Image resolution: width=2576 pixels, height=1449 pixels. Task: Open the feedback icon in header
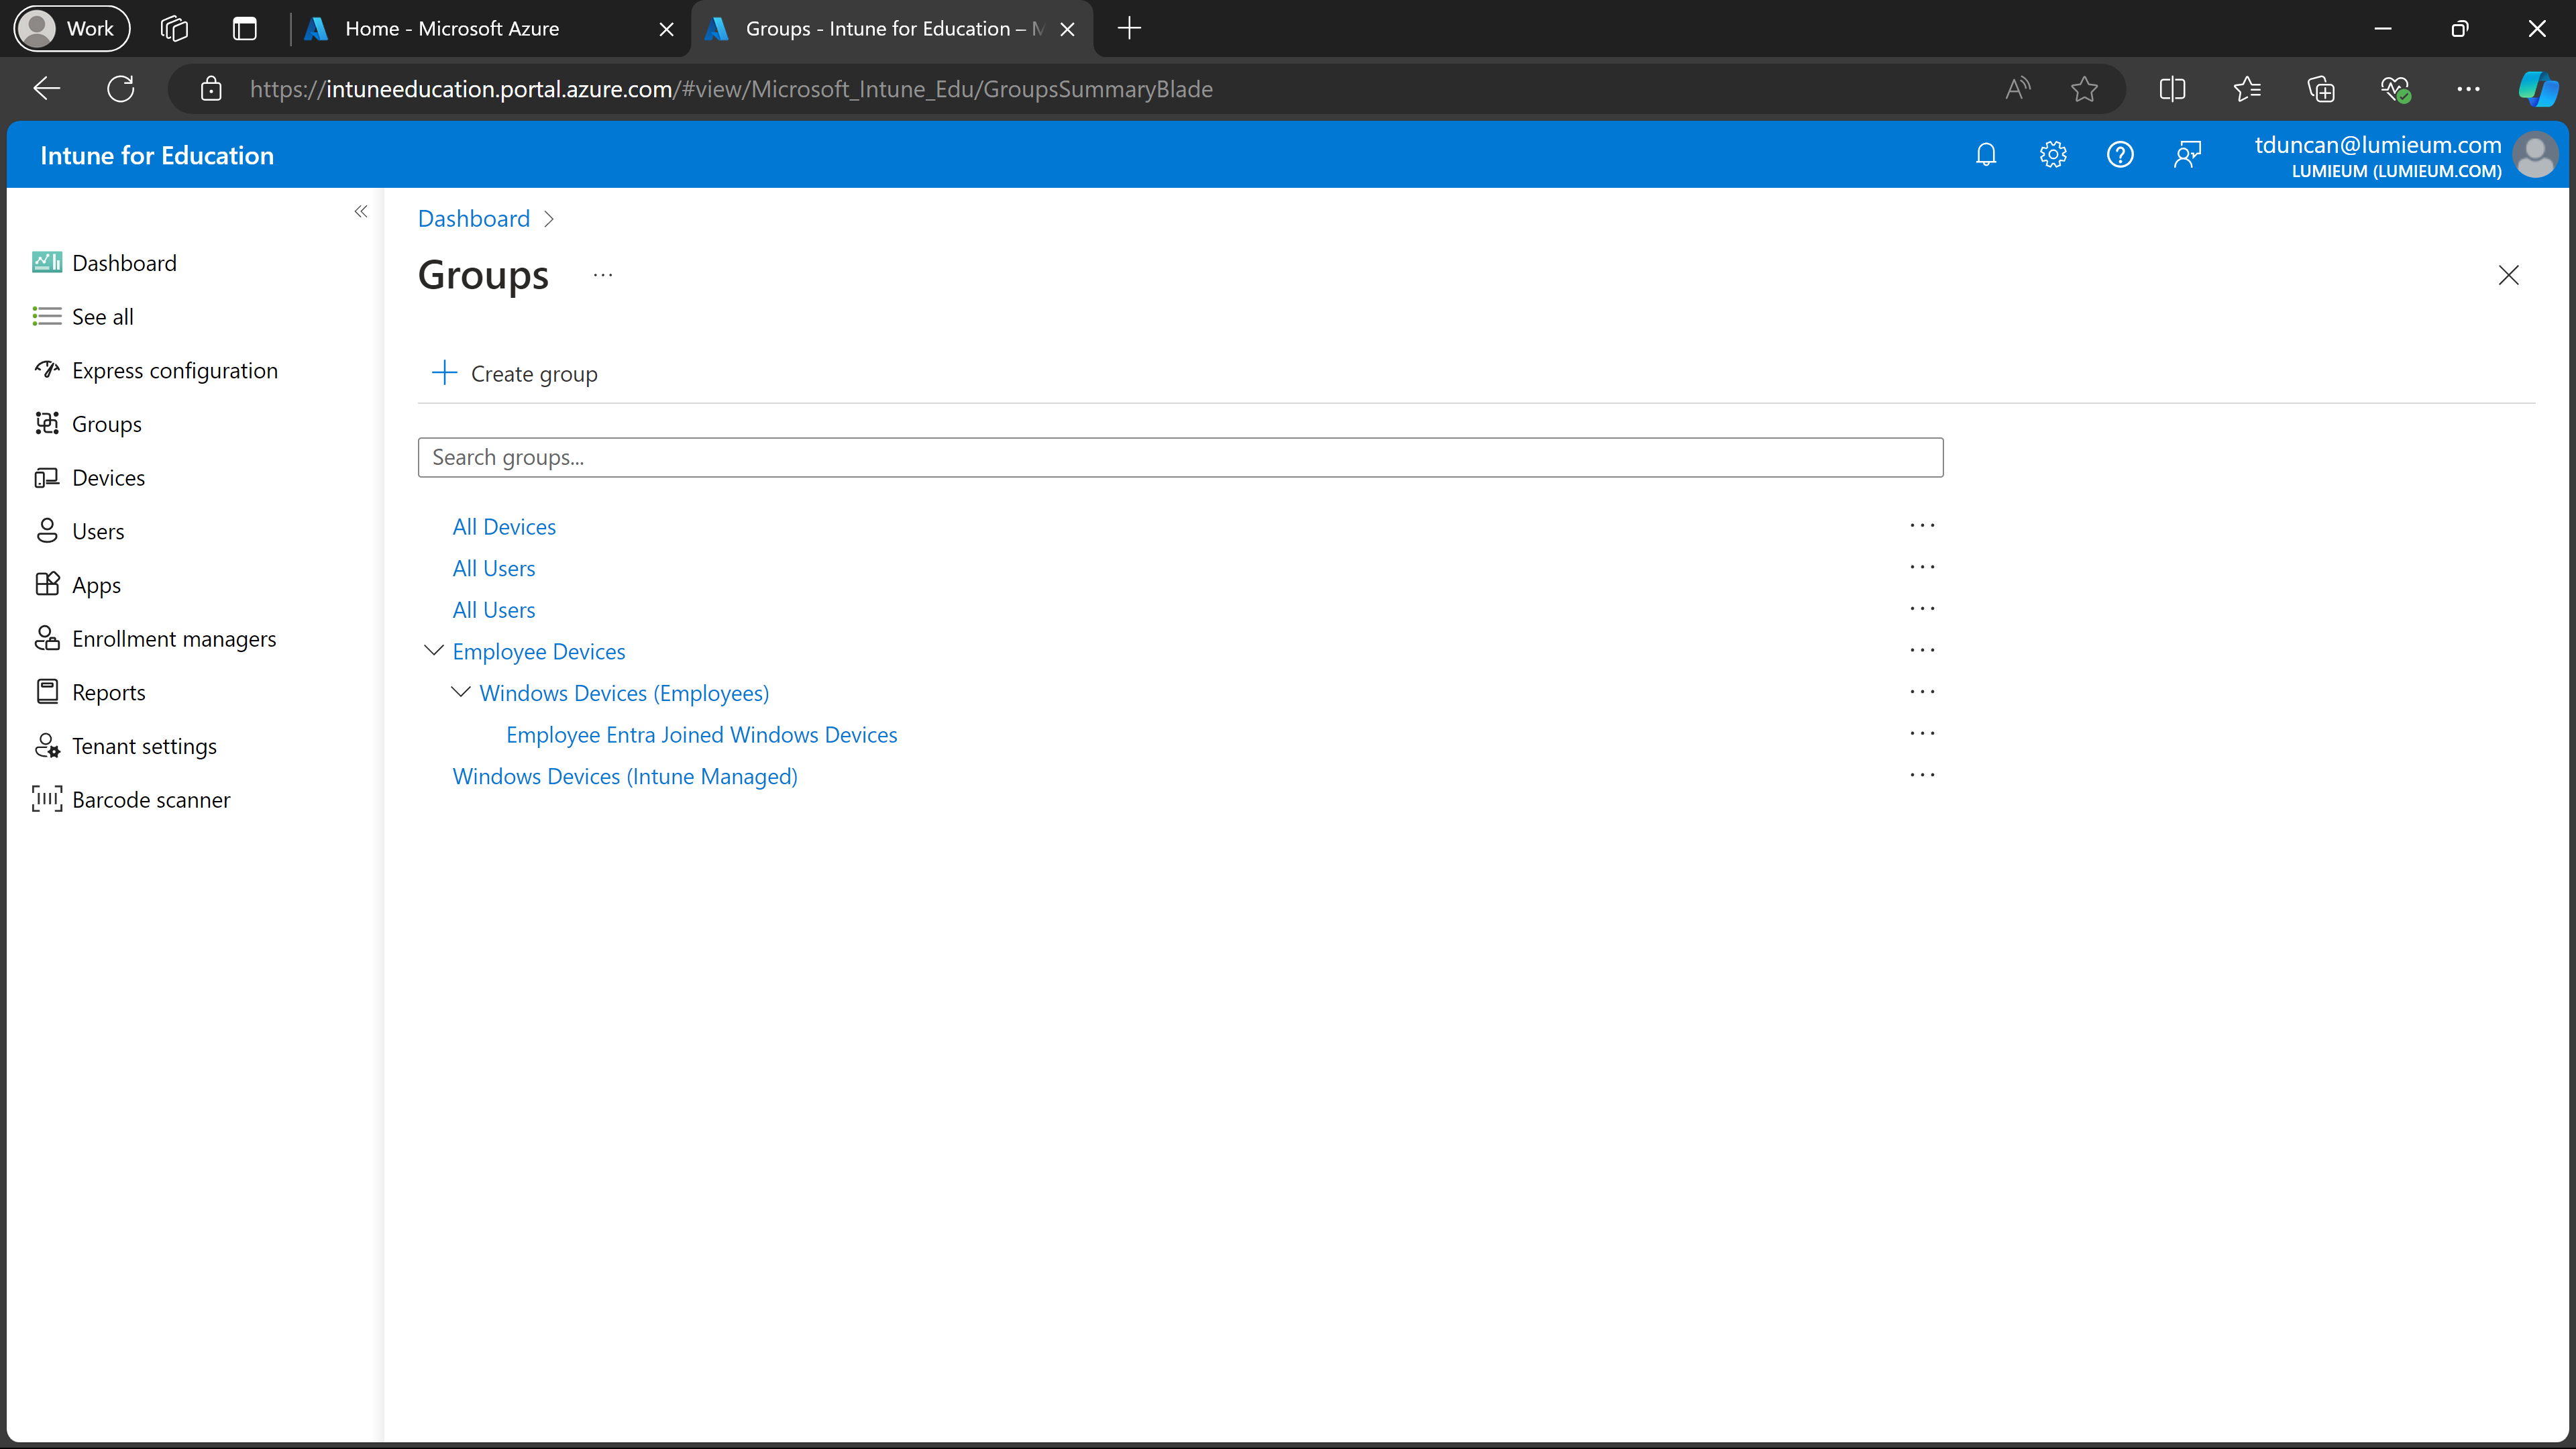click(x=2187, y=154)
